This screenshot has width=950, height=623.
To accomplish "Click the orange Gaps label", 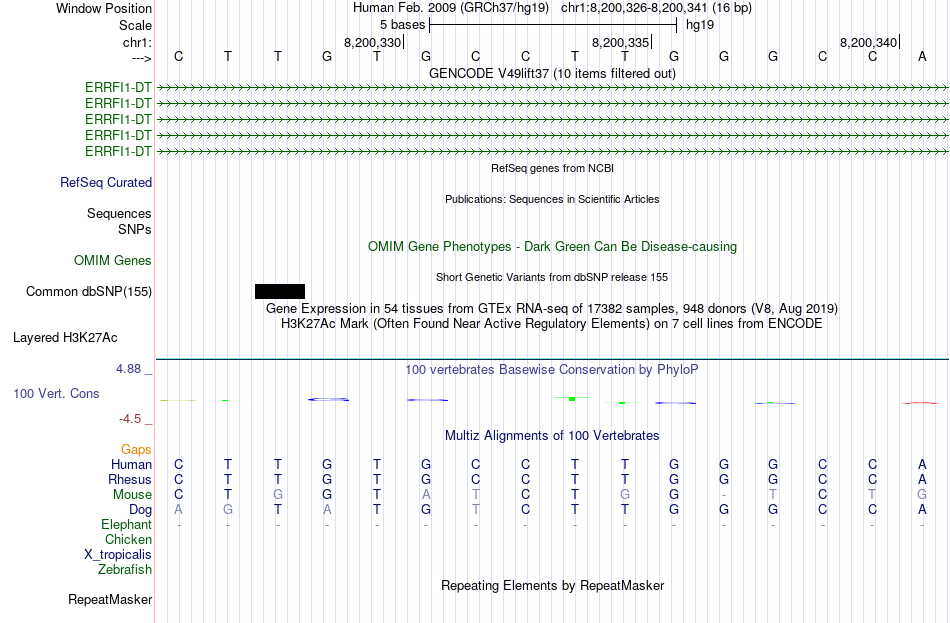I will (136, 450).
